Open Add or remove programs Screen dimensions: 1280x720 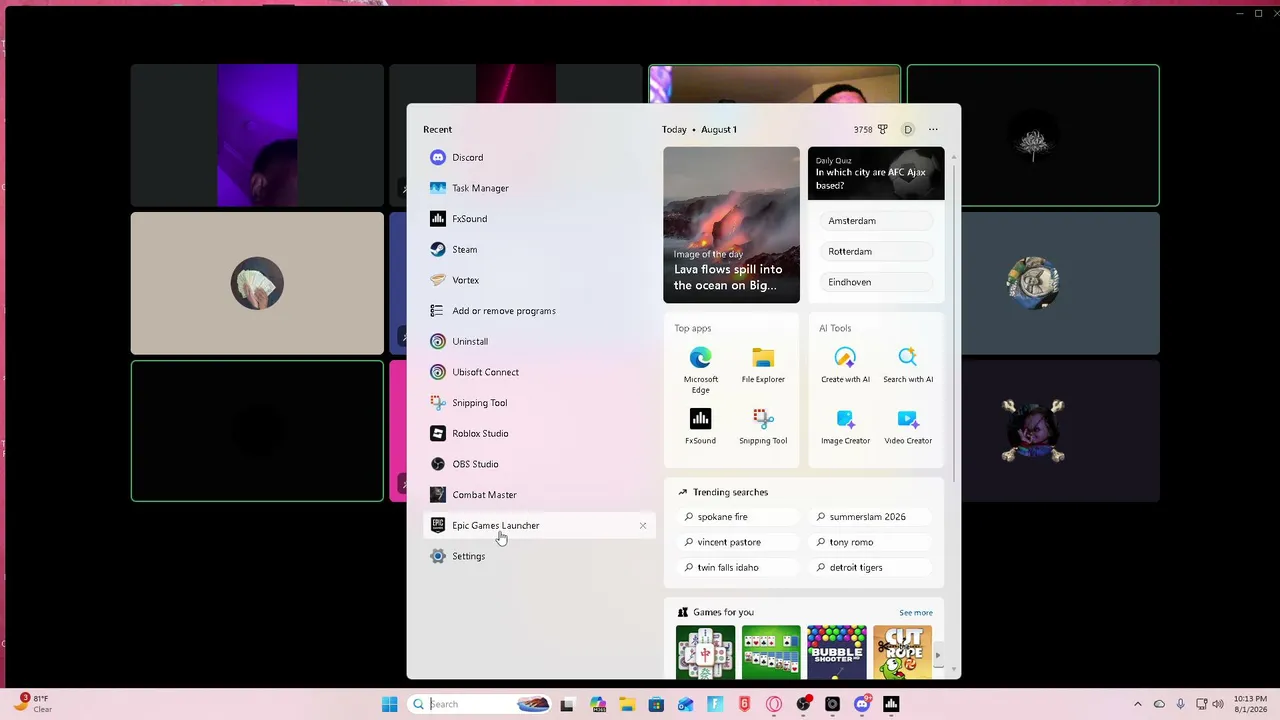pyautogui.click(x=539, y=311)
